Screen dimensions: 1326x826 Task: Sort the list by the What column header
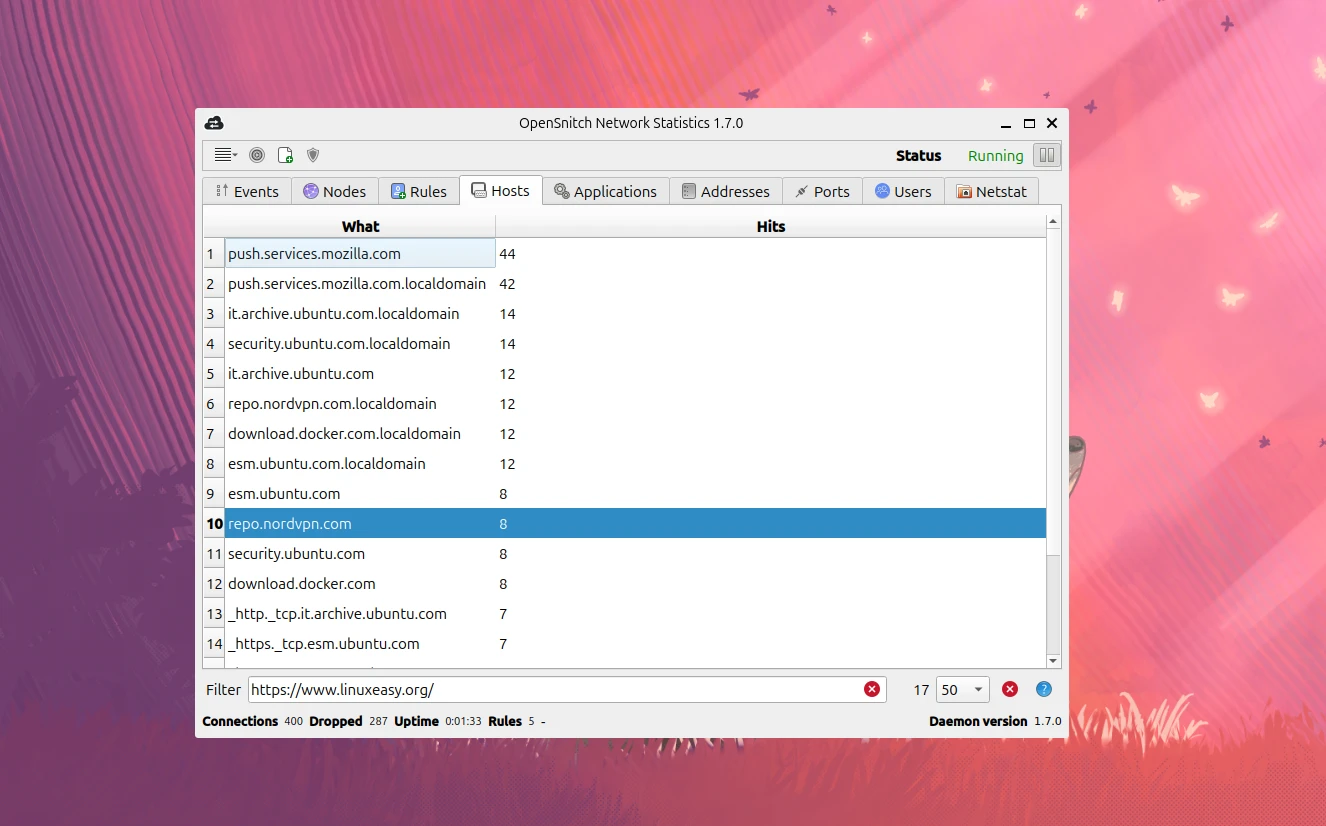pyautogui.click(x=360, y=226)
